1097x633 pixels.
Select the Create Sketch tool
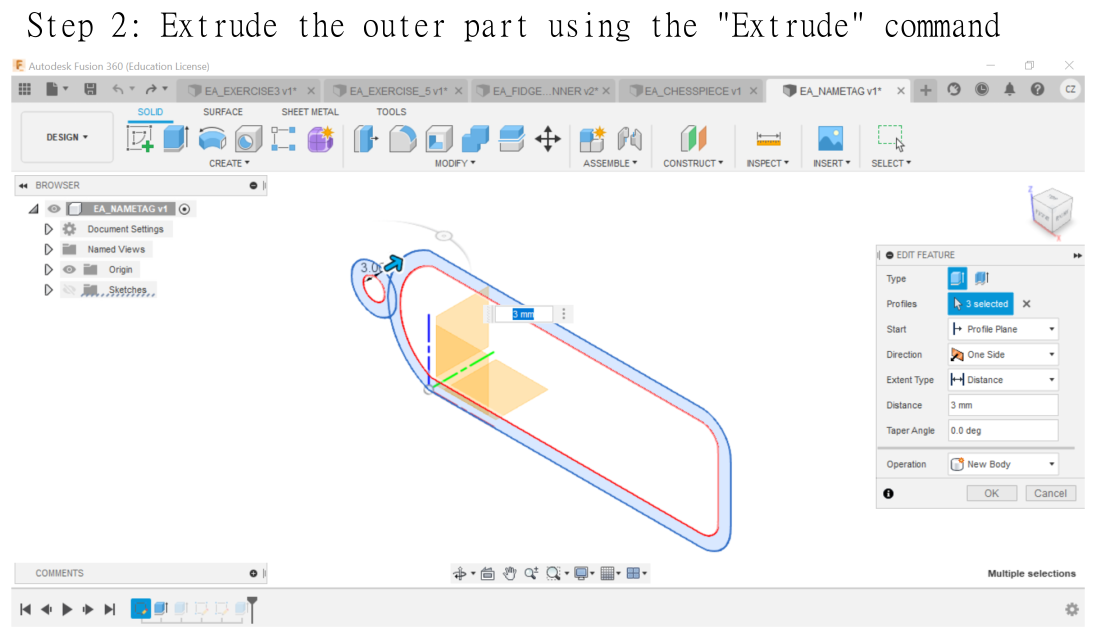coord(141,140)
